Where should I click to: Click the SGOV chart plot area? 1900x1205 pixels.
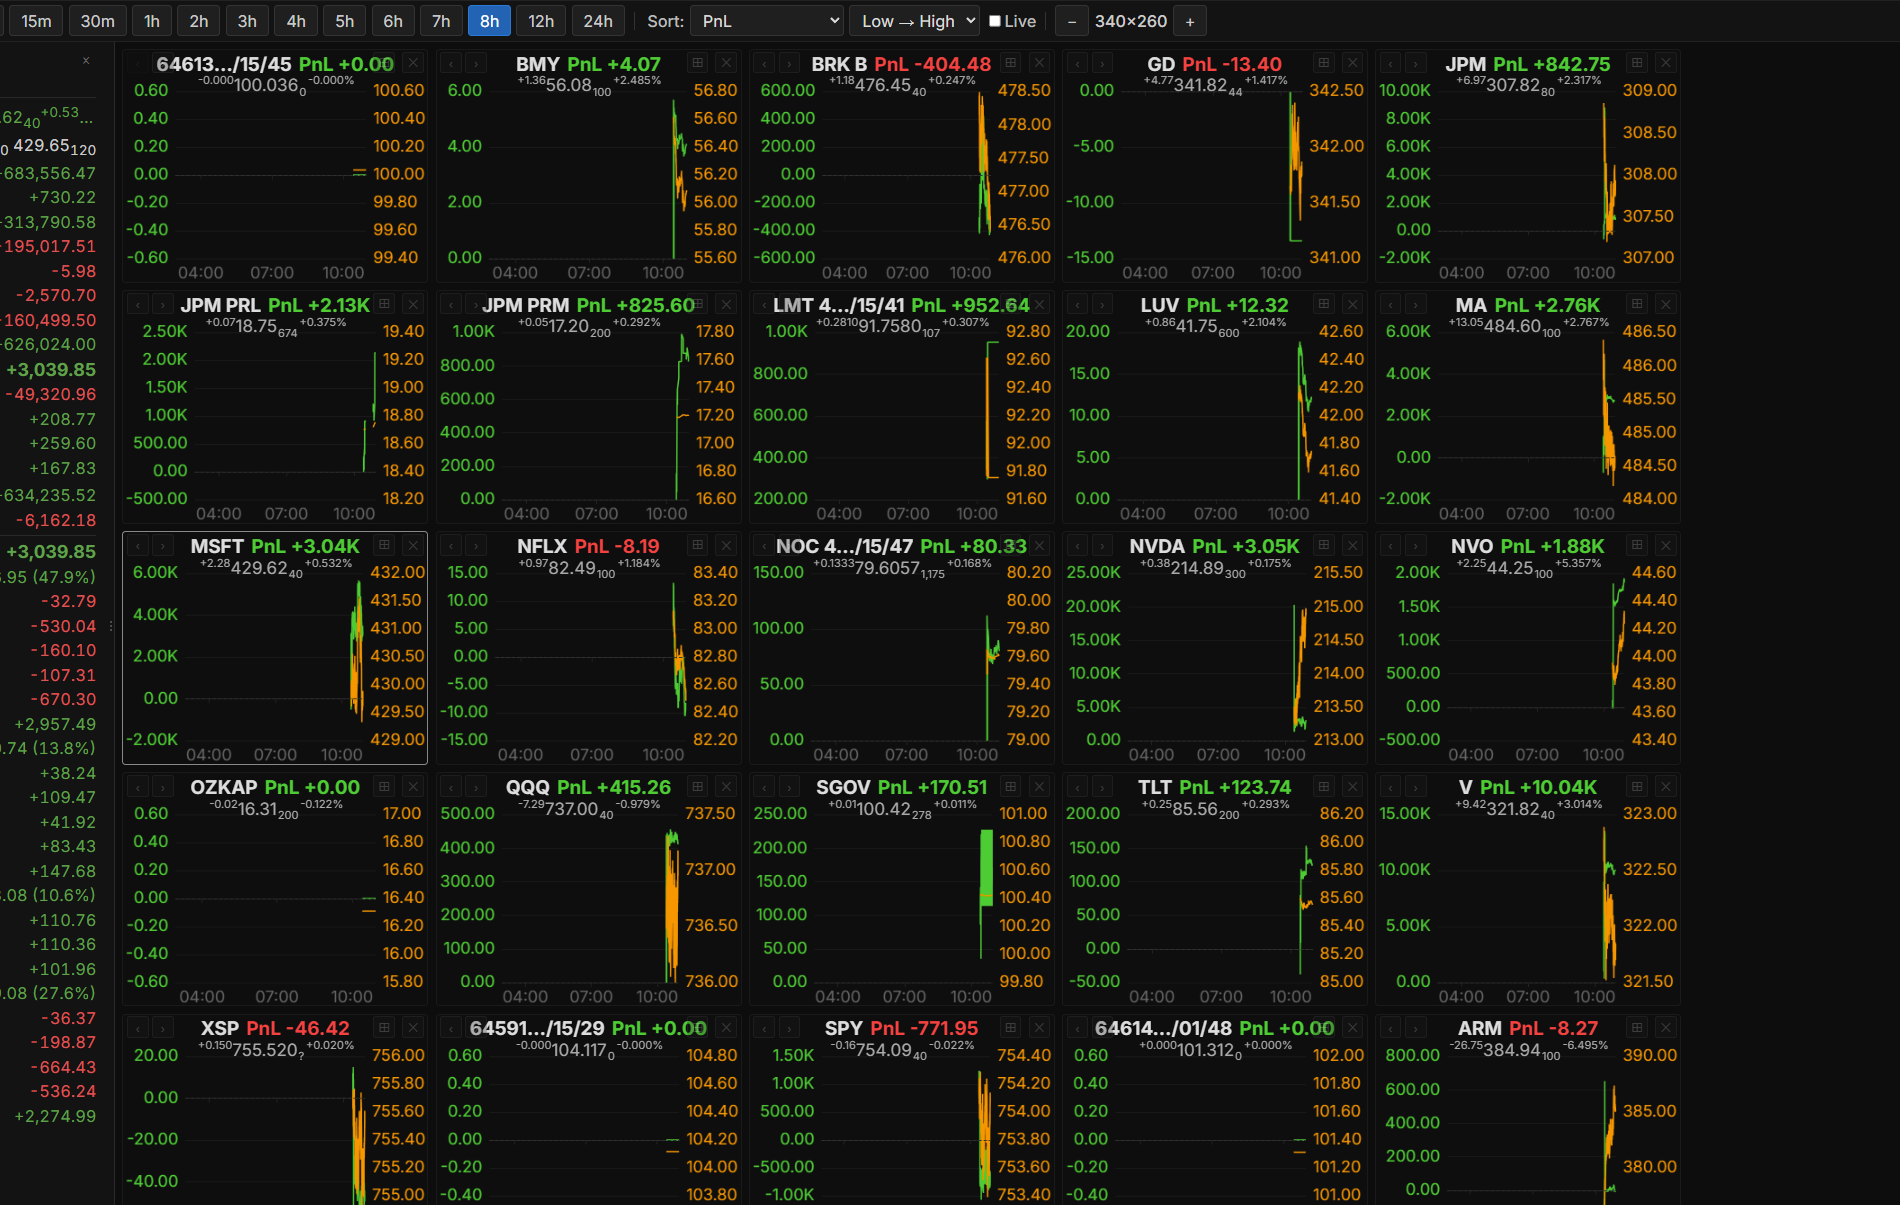pos(903,897)
